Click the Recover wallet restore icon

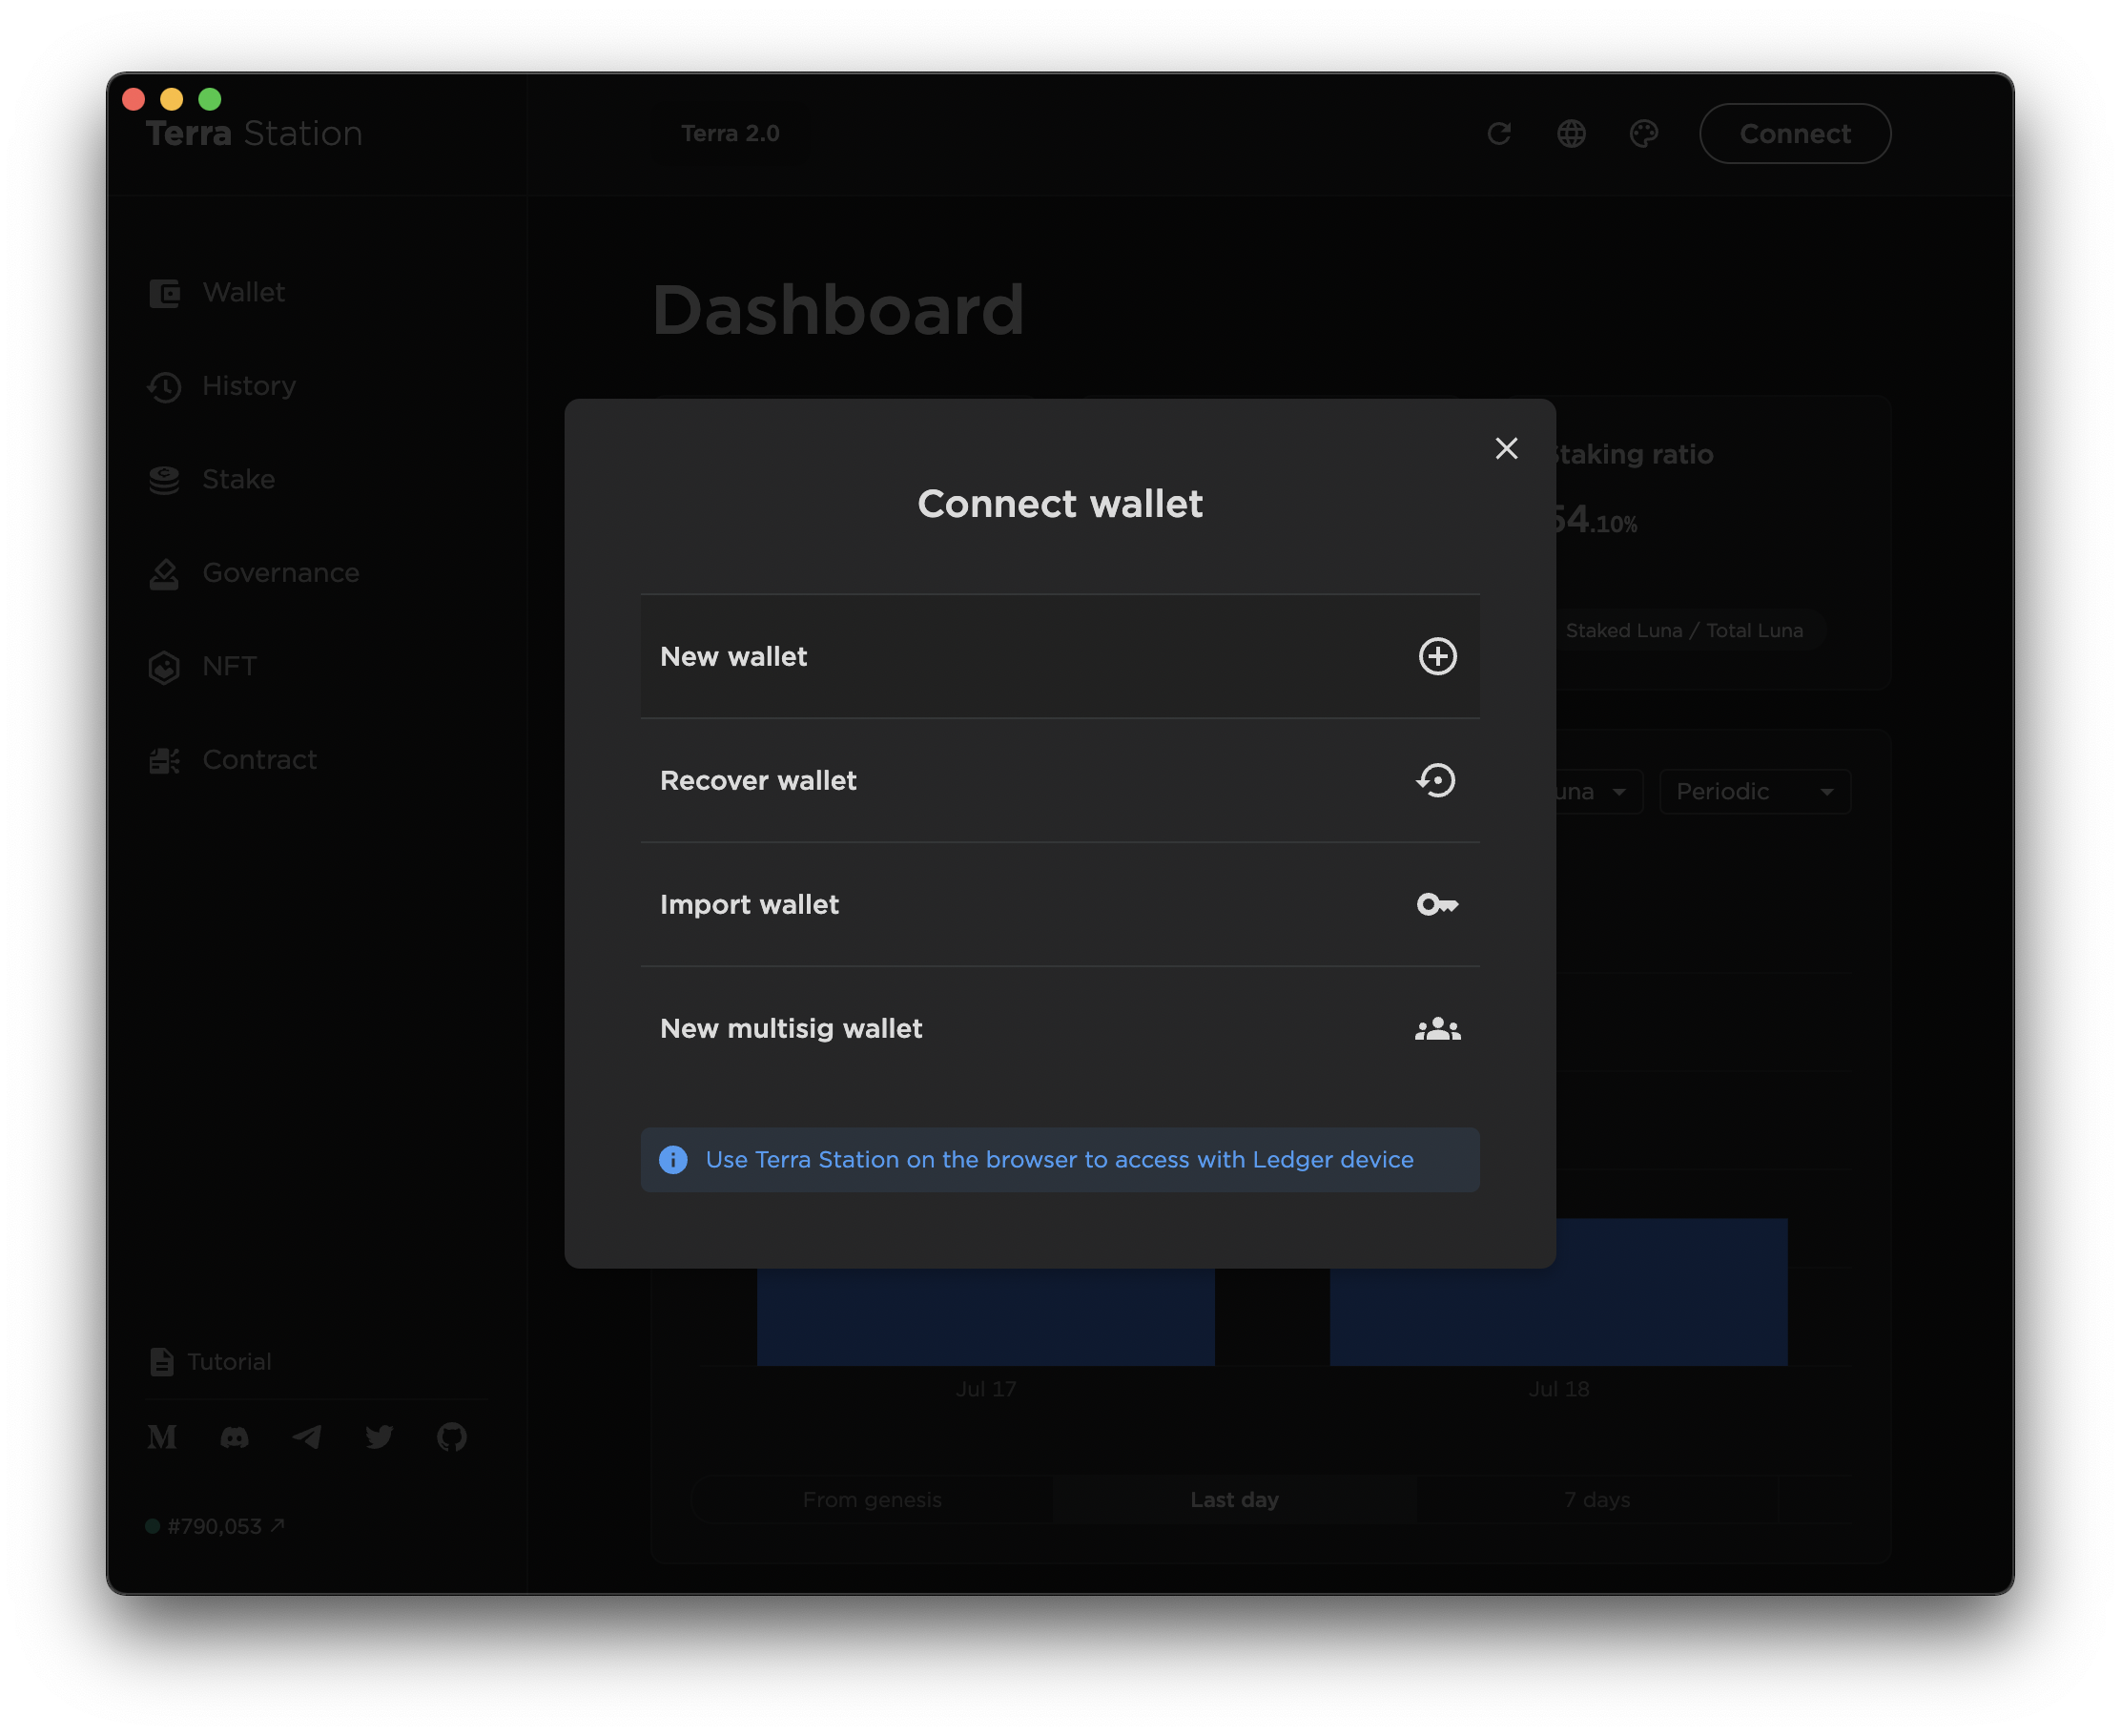(x=1436, y=780)
